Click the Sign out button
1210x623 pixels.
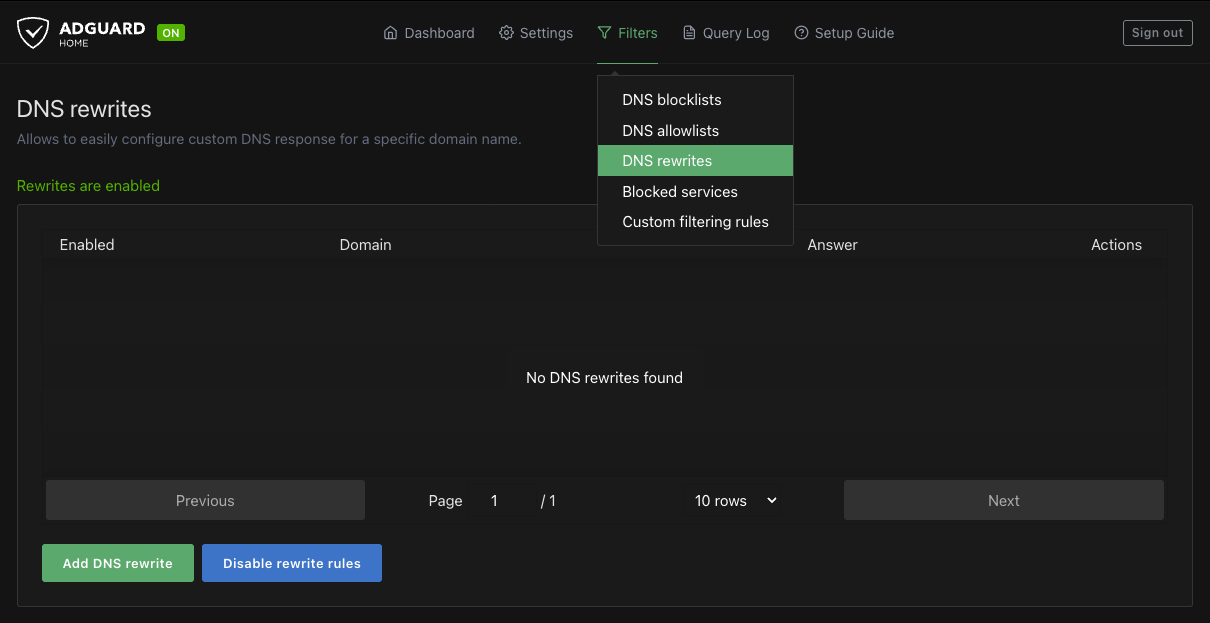click(1157, 33)
